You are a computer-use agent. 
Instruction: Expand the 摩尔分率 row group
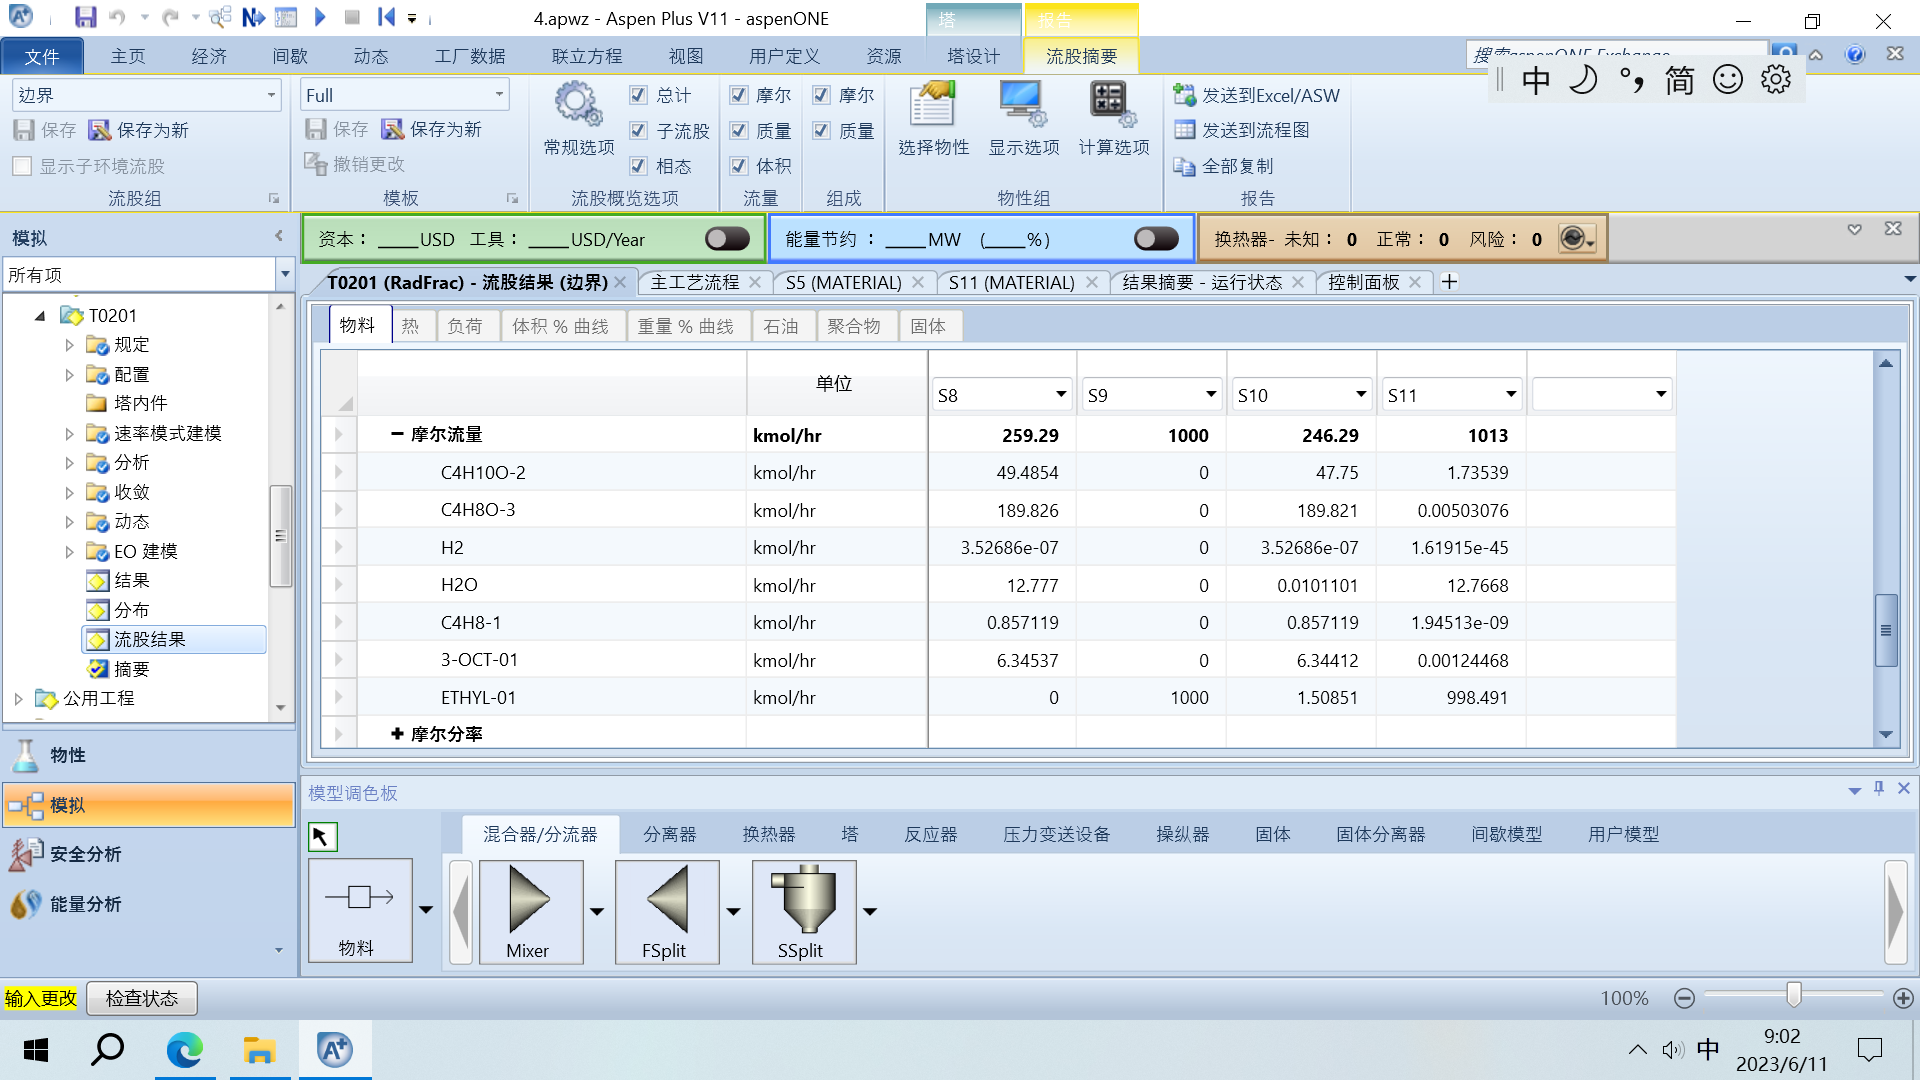point(397,734)
